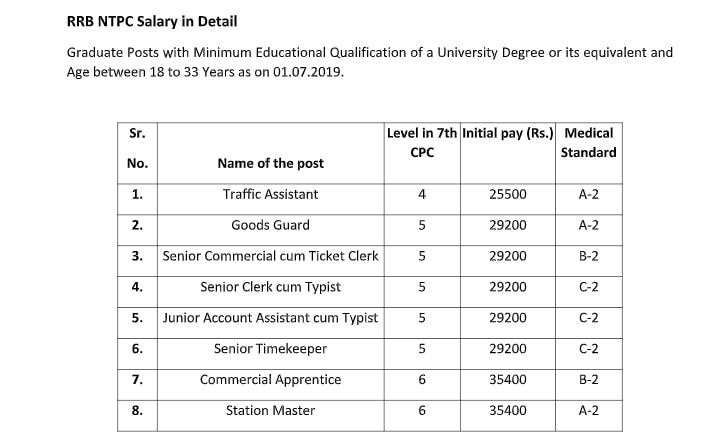Select the 'Traffic Assistant' post cell
This screenshot has width=713, height=446.
pyautogui.click(x=270, y=194)
